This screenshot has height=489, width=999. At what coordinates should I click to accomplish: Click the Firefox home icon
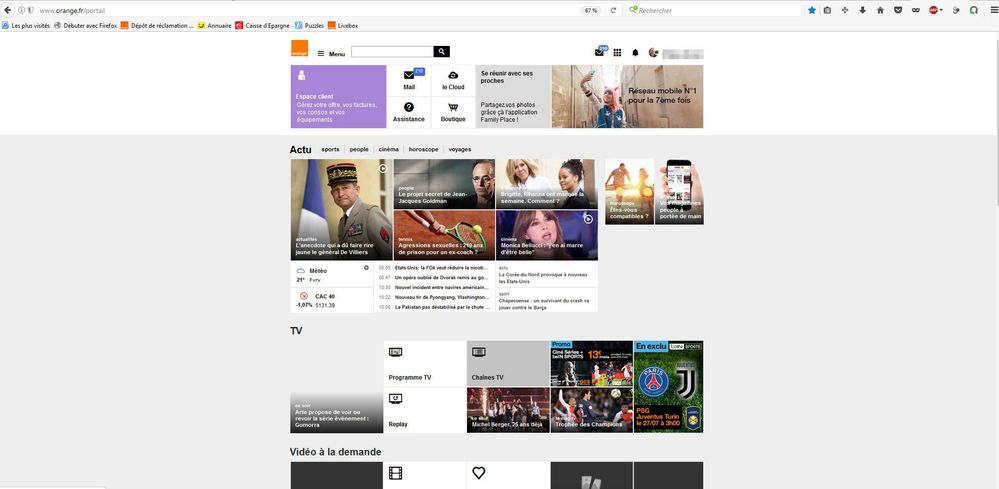click(880, 10)
